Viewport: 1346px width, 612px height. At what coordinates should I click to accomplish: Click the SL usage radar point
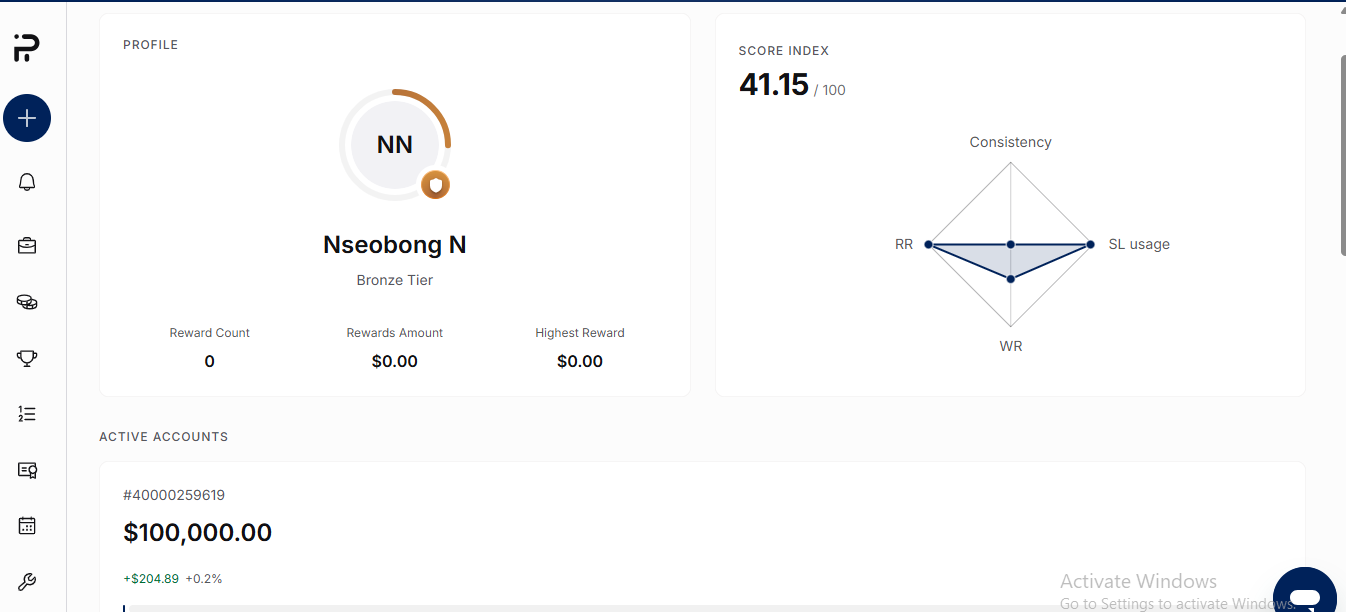[1090, 244]
